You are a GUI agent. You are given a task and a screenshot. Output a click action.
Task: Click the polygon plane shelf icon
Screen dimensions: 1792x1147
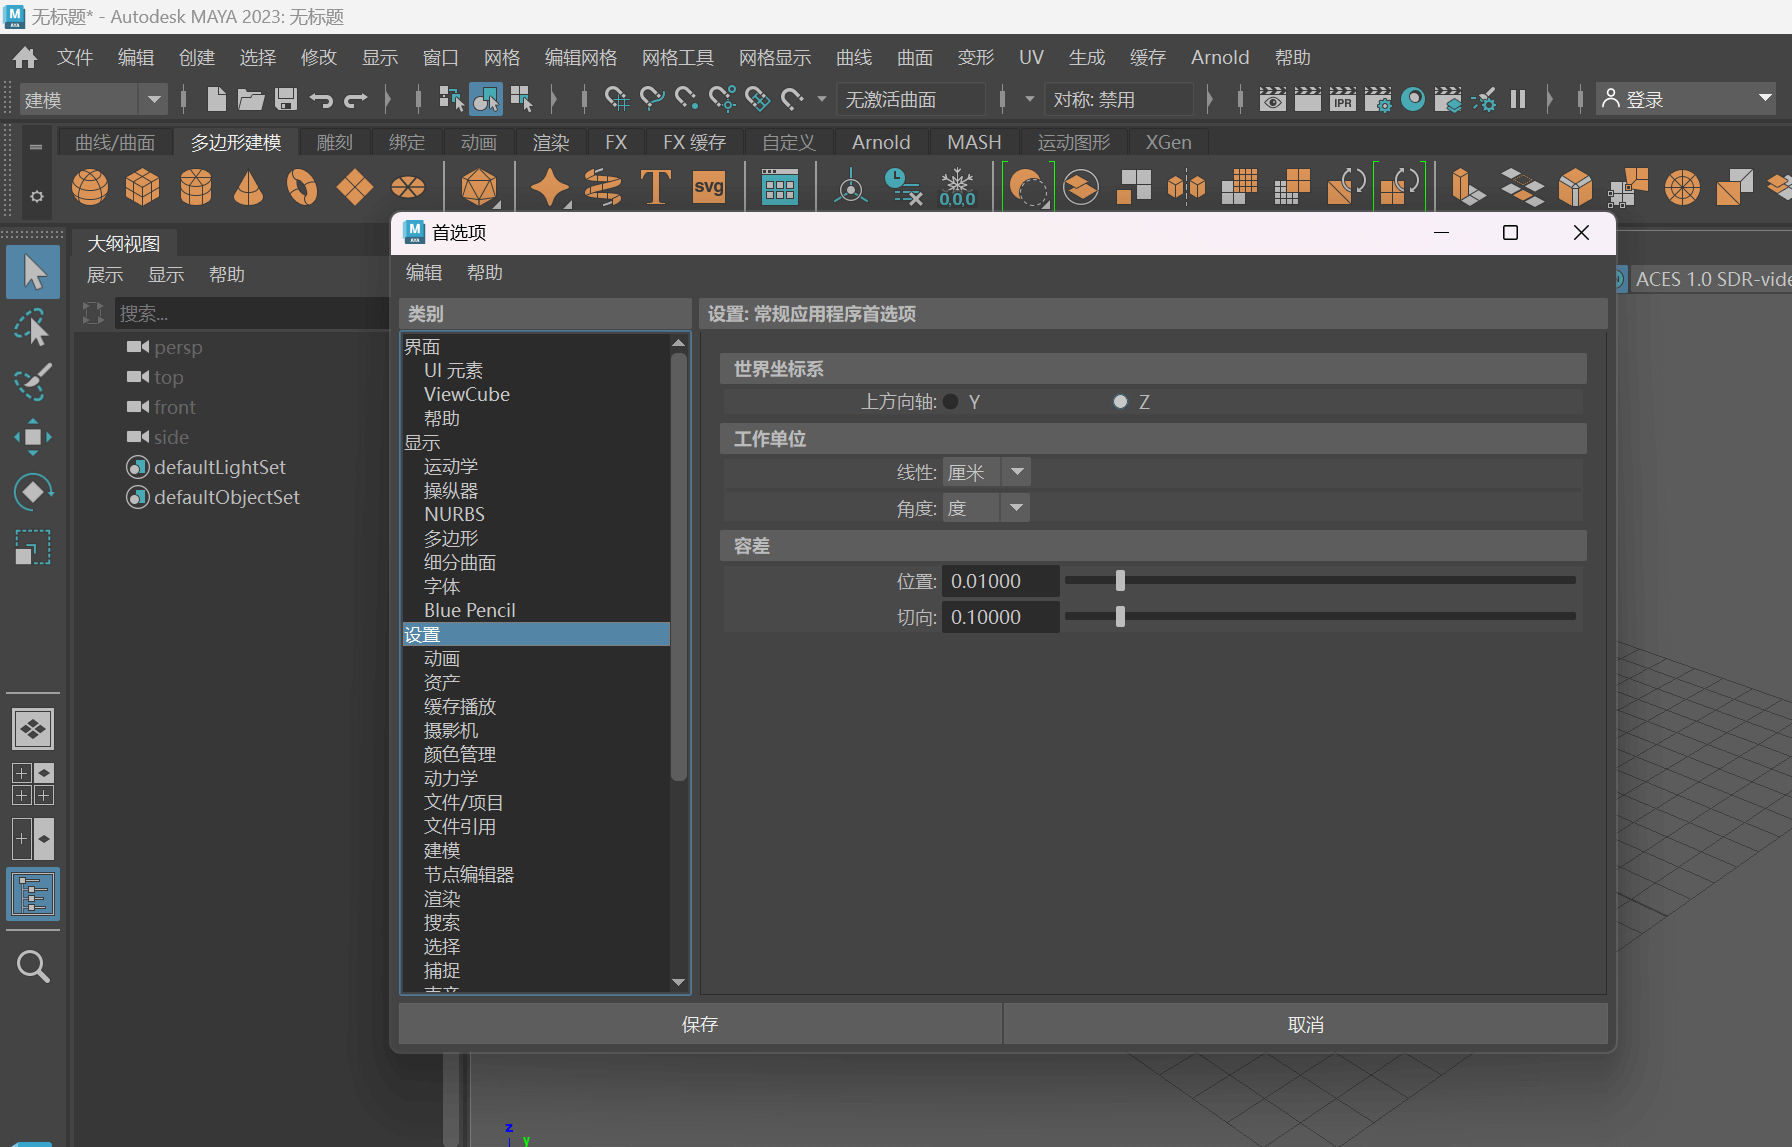click(x=354, y=187)
